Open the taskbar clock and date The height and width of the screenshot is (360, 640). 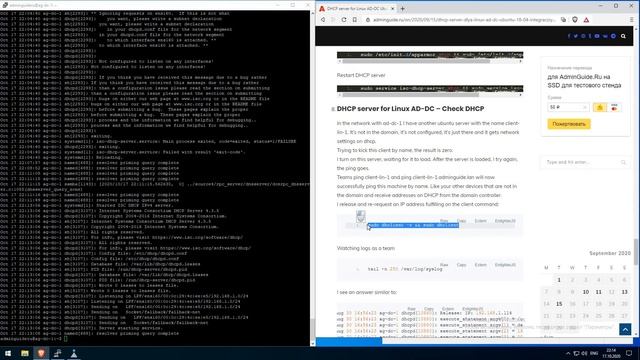click(x=611, y=353)
